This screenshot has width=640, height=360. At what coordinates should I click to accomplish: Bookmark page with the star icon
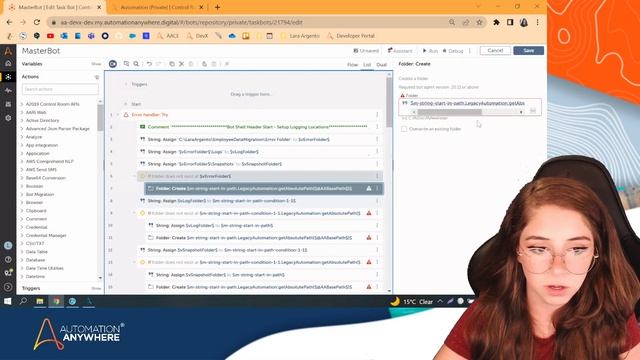click(480, 22)
